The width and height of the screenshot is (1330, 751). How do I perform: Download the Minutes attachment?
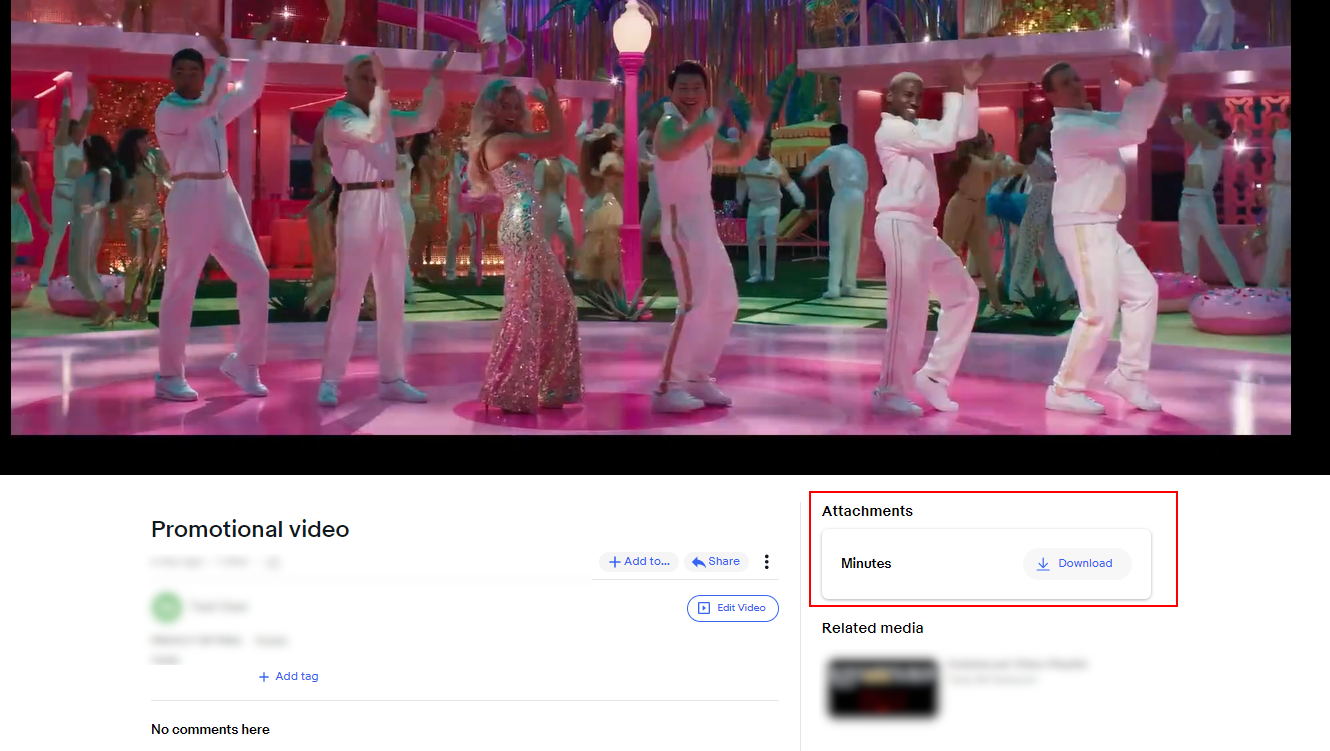point(1077,564)
